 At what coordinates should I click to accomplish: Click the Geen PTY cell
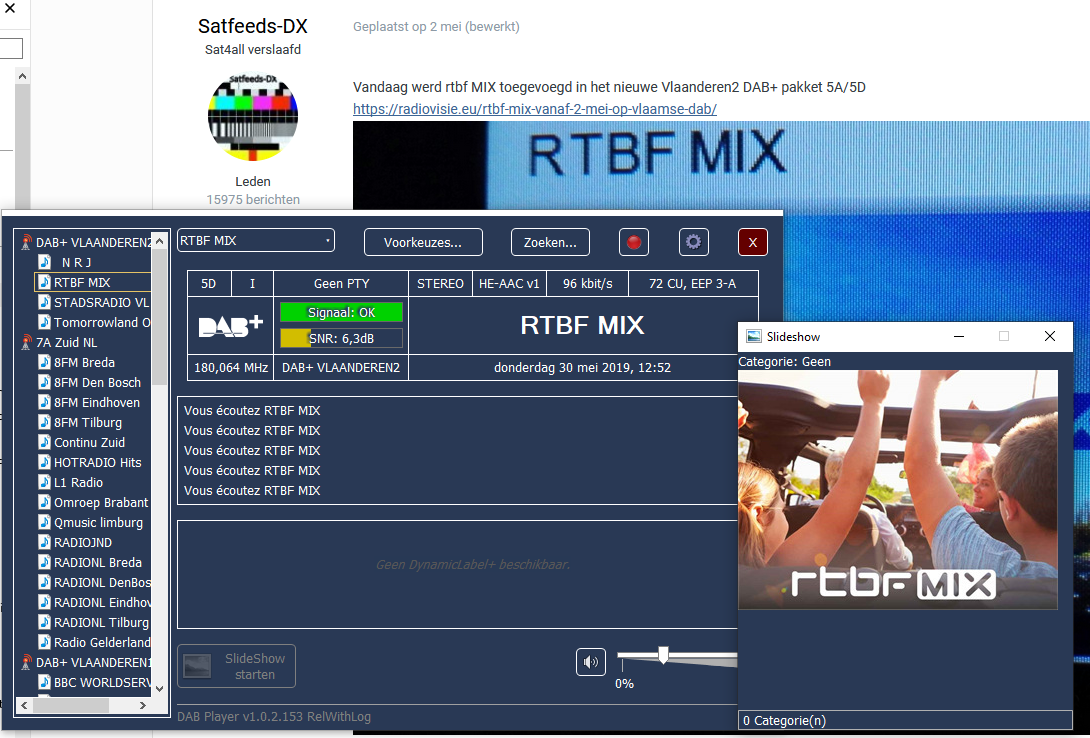(341, 284)
